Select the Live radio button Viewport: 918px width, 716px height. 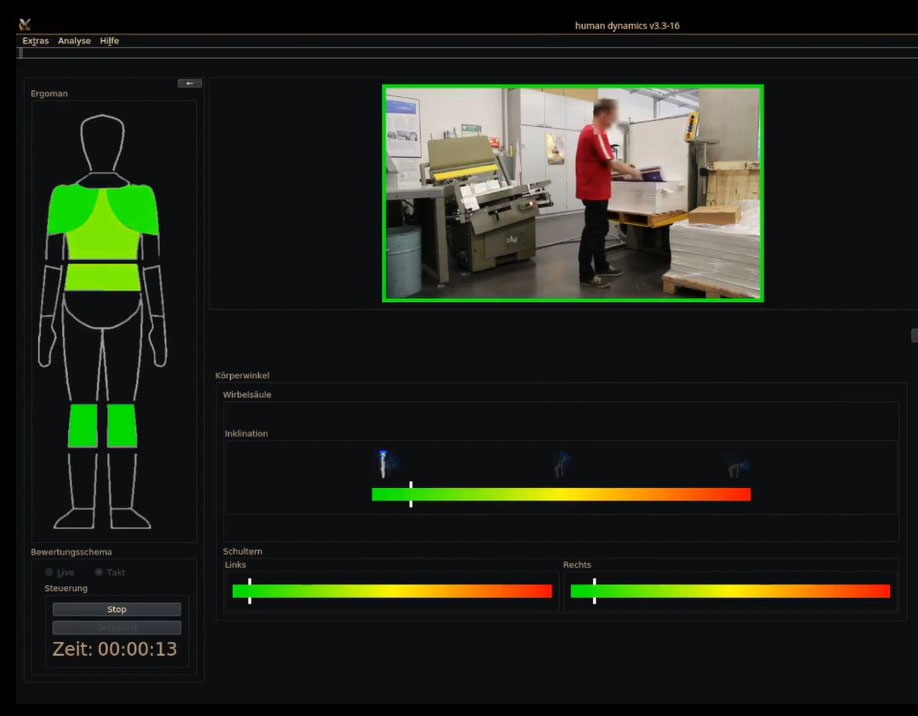pos(50,572)
